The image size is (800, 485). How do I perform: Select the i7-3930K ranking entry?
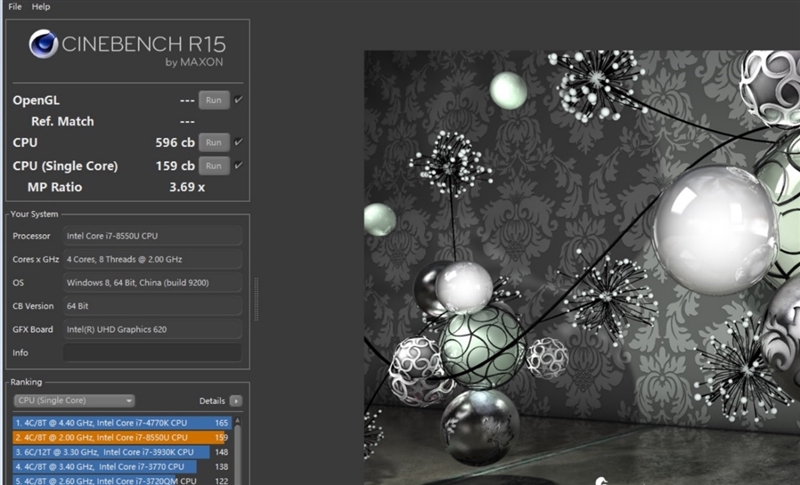click(x=120, y=452)
